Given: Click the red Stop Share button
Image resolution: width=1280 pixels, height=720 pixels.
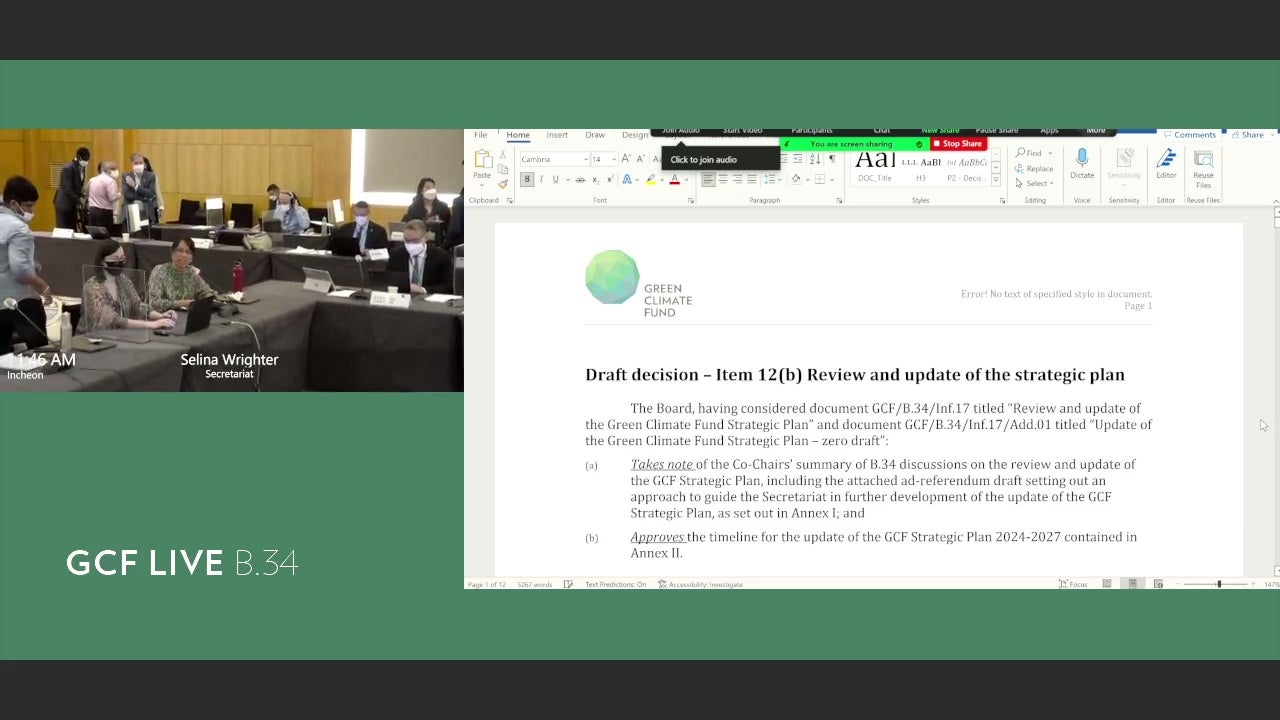Looking at the screenshot, I should click(x=958, y=144).
